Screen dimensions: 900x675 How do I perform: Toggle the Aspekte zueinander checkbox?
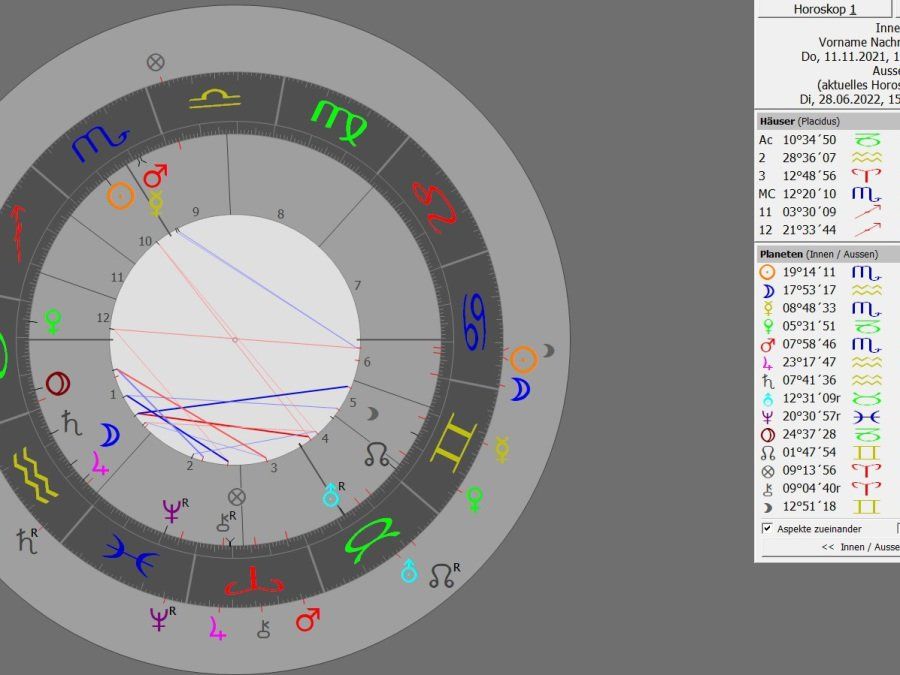(767, 528)
